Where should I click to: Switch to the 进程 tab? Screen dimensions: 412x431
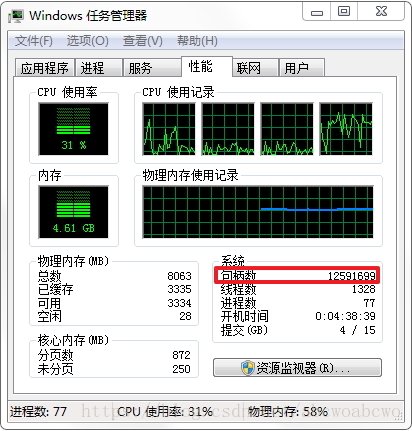pos(99,68)
